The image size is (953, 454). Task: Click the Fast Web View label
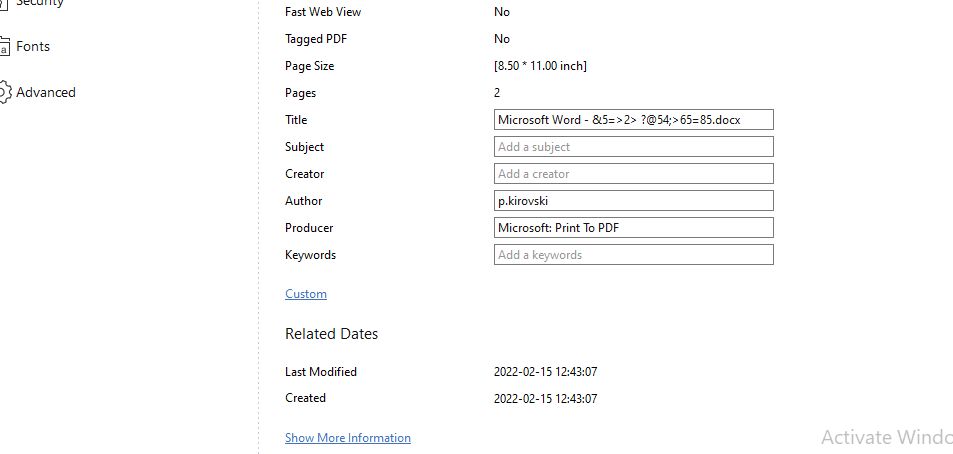click(323, 12)
